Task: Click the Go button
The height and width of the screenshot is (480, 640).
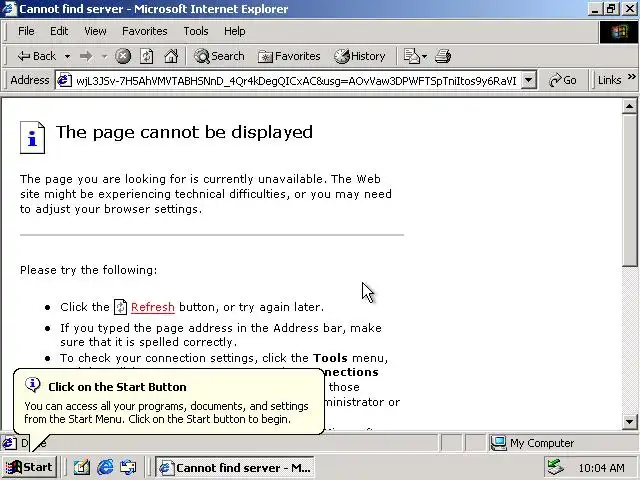Action: tap(563, 80)
